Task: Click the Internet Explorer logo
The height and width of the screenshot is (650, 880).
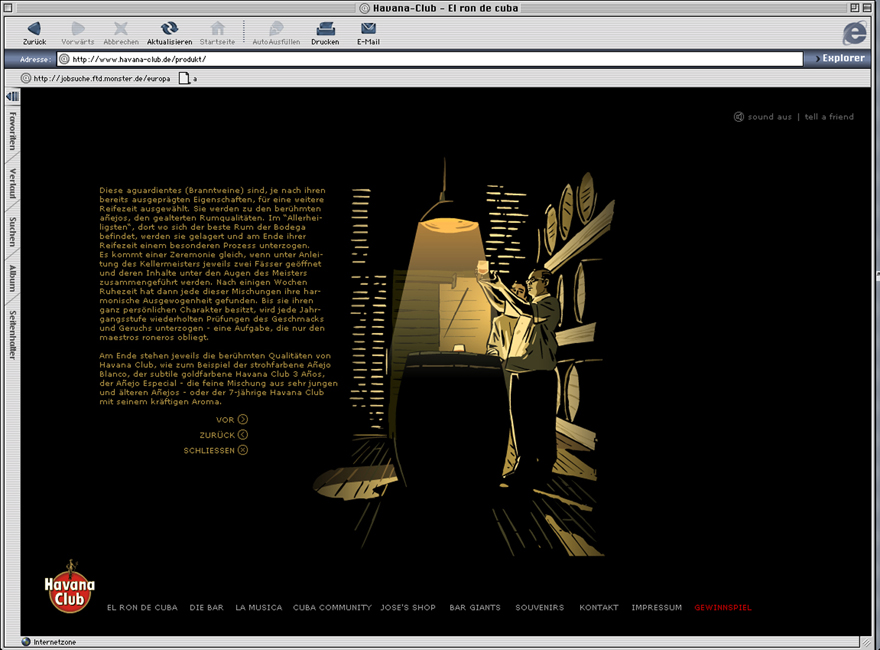Action: [854, 33]
